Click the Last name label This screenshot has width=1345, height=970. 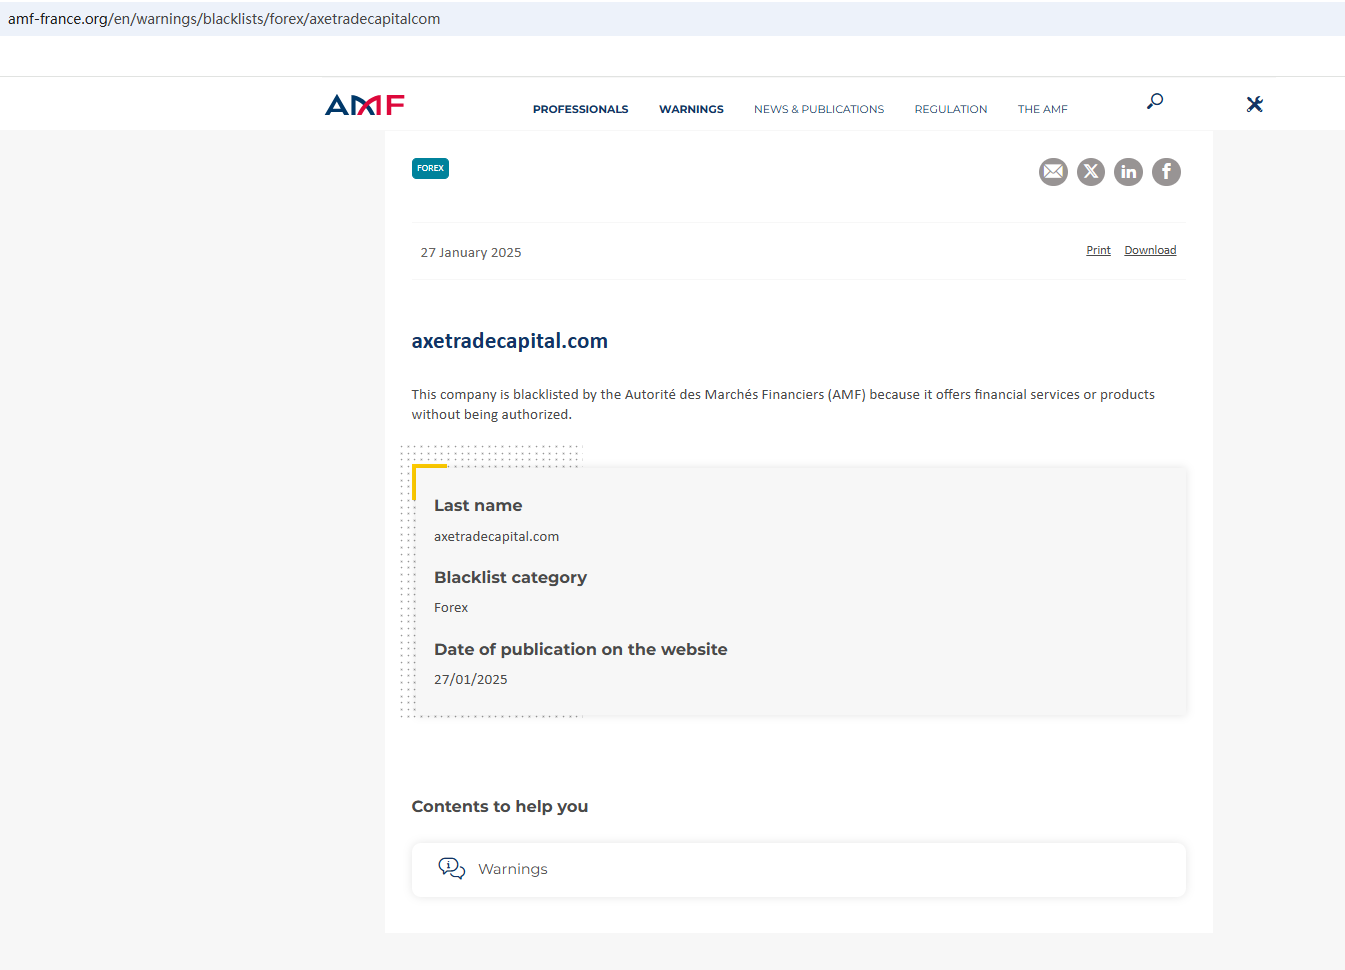pos(478,506)
